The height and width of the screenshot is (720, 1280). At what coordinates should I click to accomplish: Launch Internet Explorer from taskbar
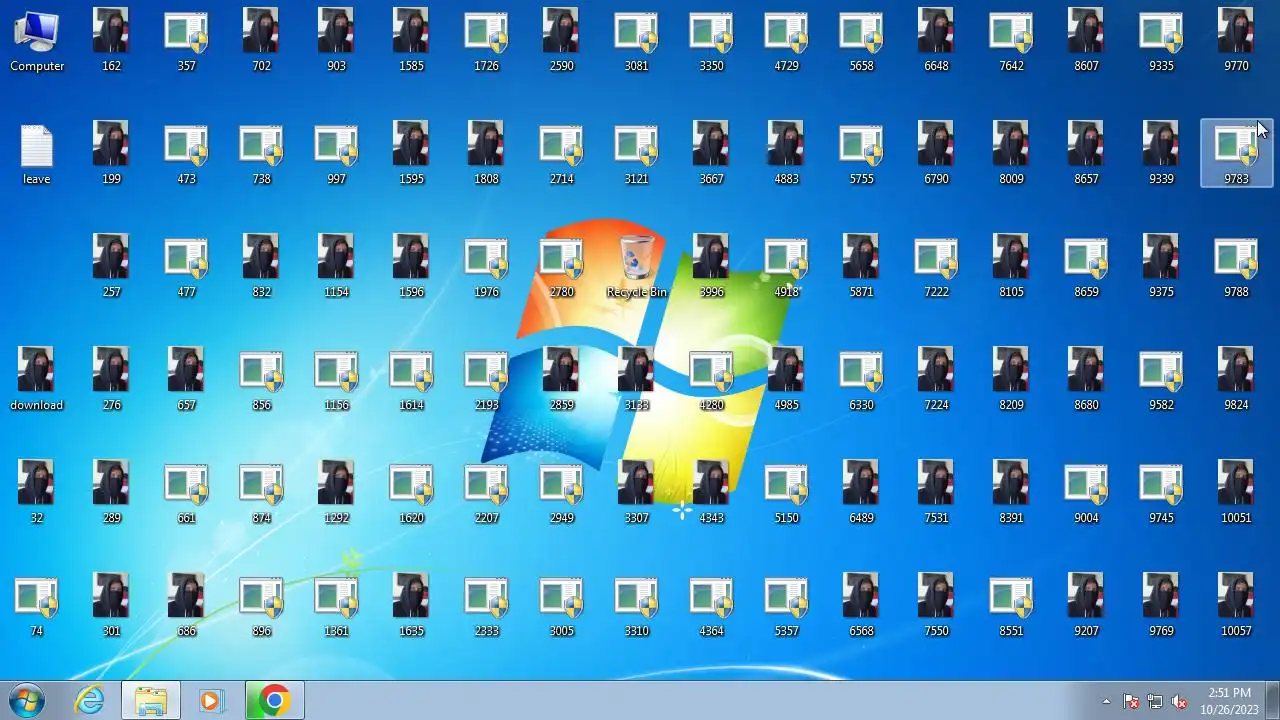pos(90,700)
